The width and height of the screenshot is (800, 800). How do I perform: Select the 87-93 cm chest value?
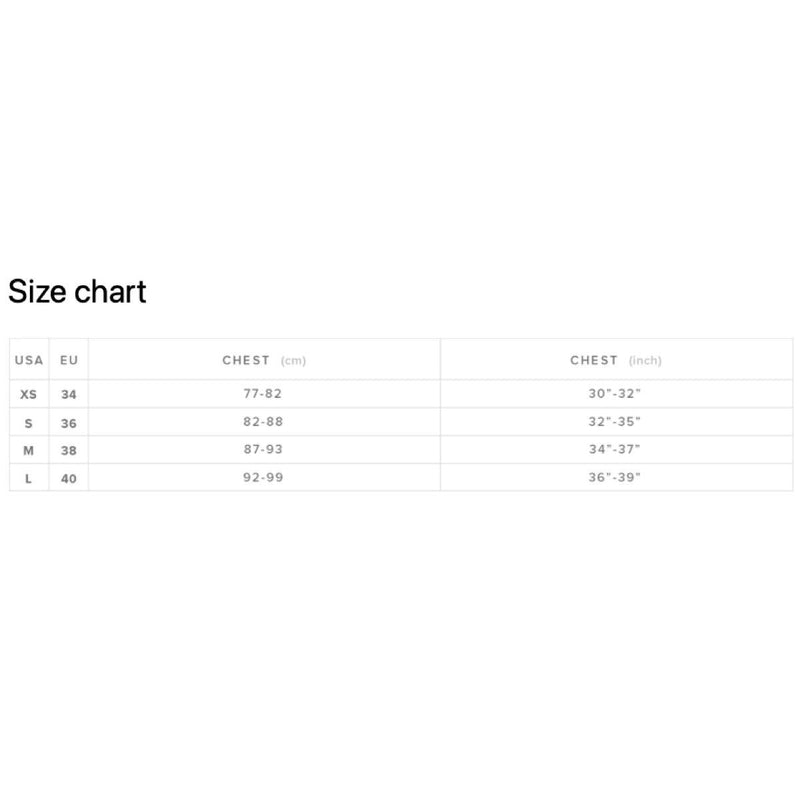pyautogui.click(x=264, y=450)
